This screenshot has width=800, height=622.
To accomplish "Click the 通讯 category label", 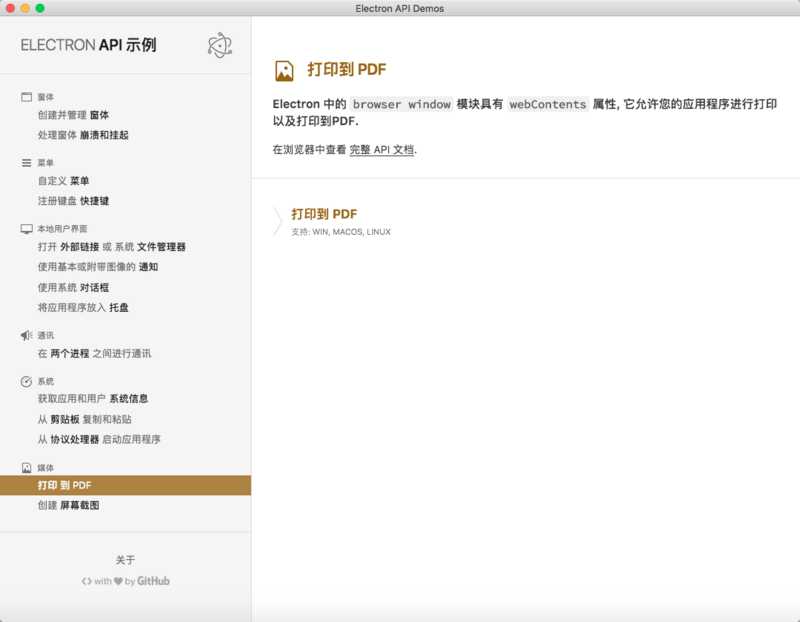I will [45, 335].
